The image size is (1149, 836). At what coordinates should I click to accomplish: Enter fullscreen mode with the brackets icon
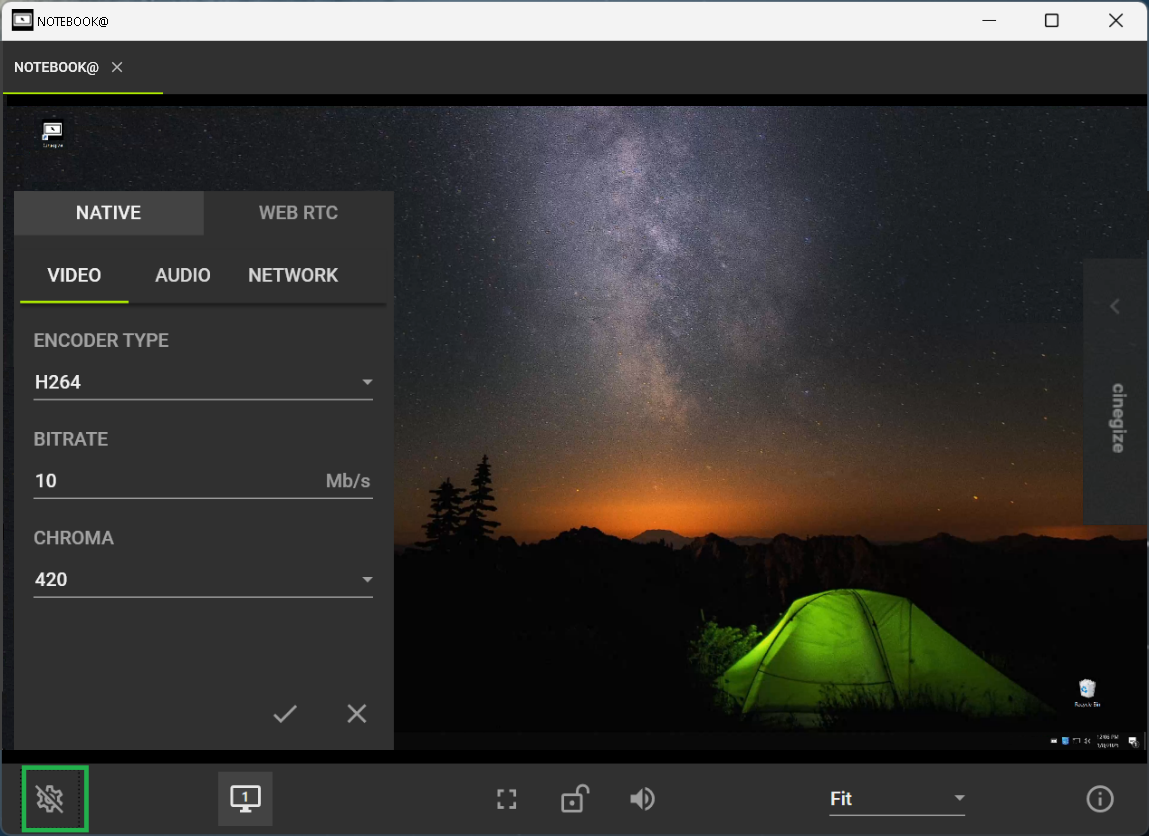[x=507, y=799]
